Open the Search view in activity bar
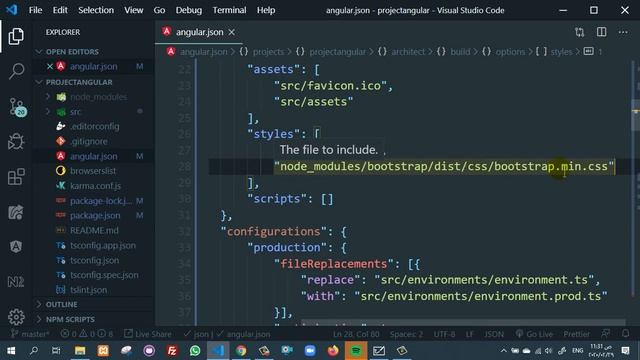 point(16,71)
